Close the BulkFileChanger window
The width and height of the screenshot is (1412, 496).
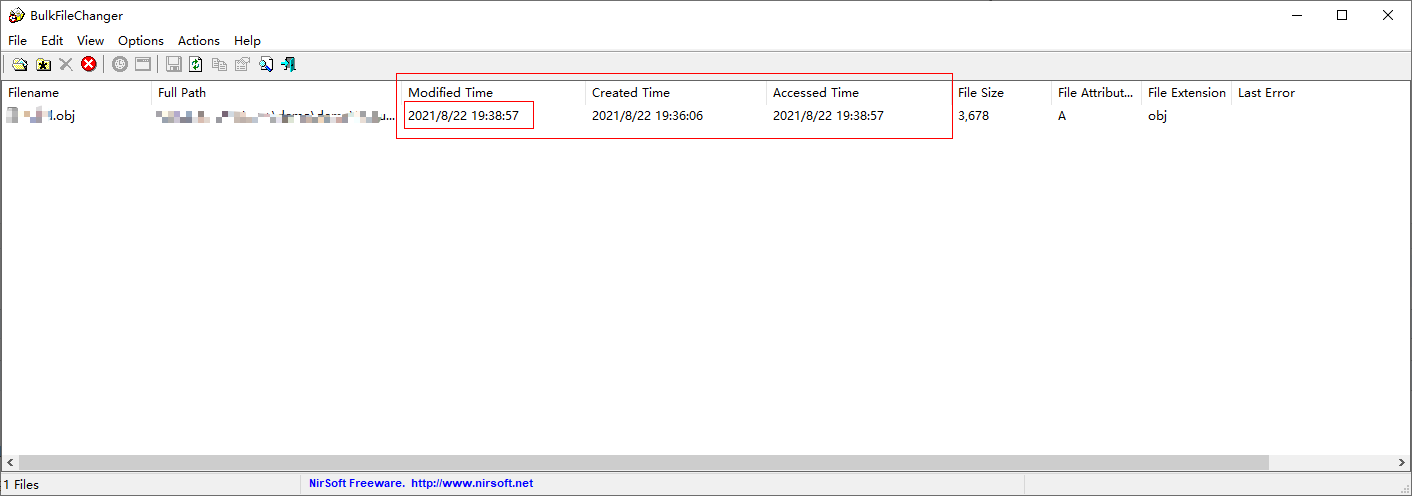(x=1388, y=15)
